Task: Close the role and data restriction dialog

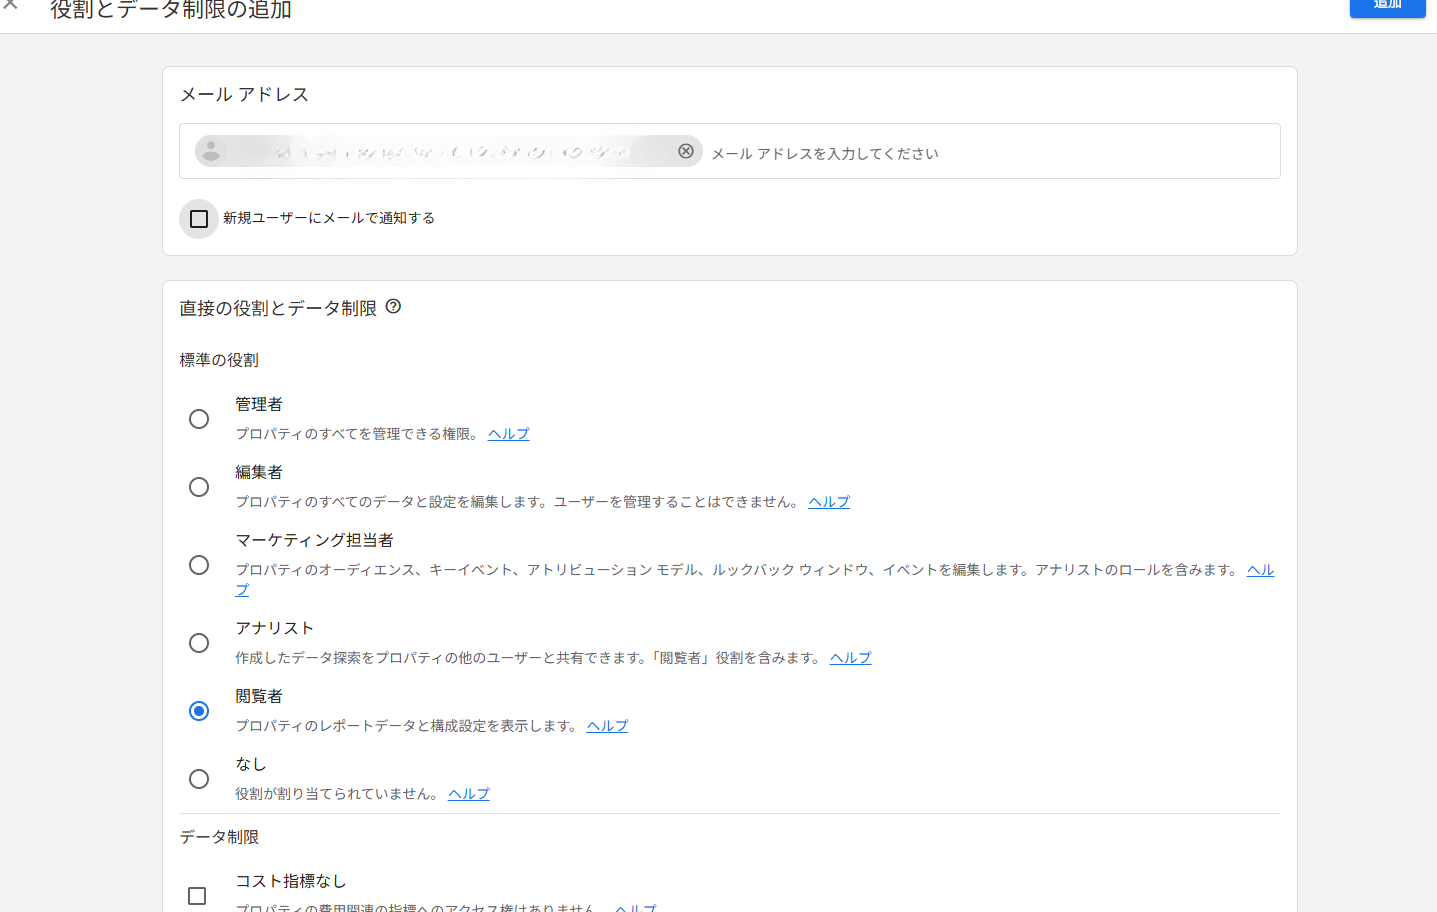Action: [x=11, y=5]
